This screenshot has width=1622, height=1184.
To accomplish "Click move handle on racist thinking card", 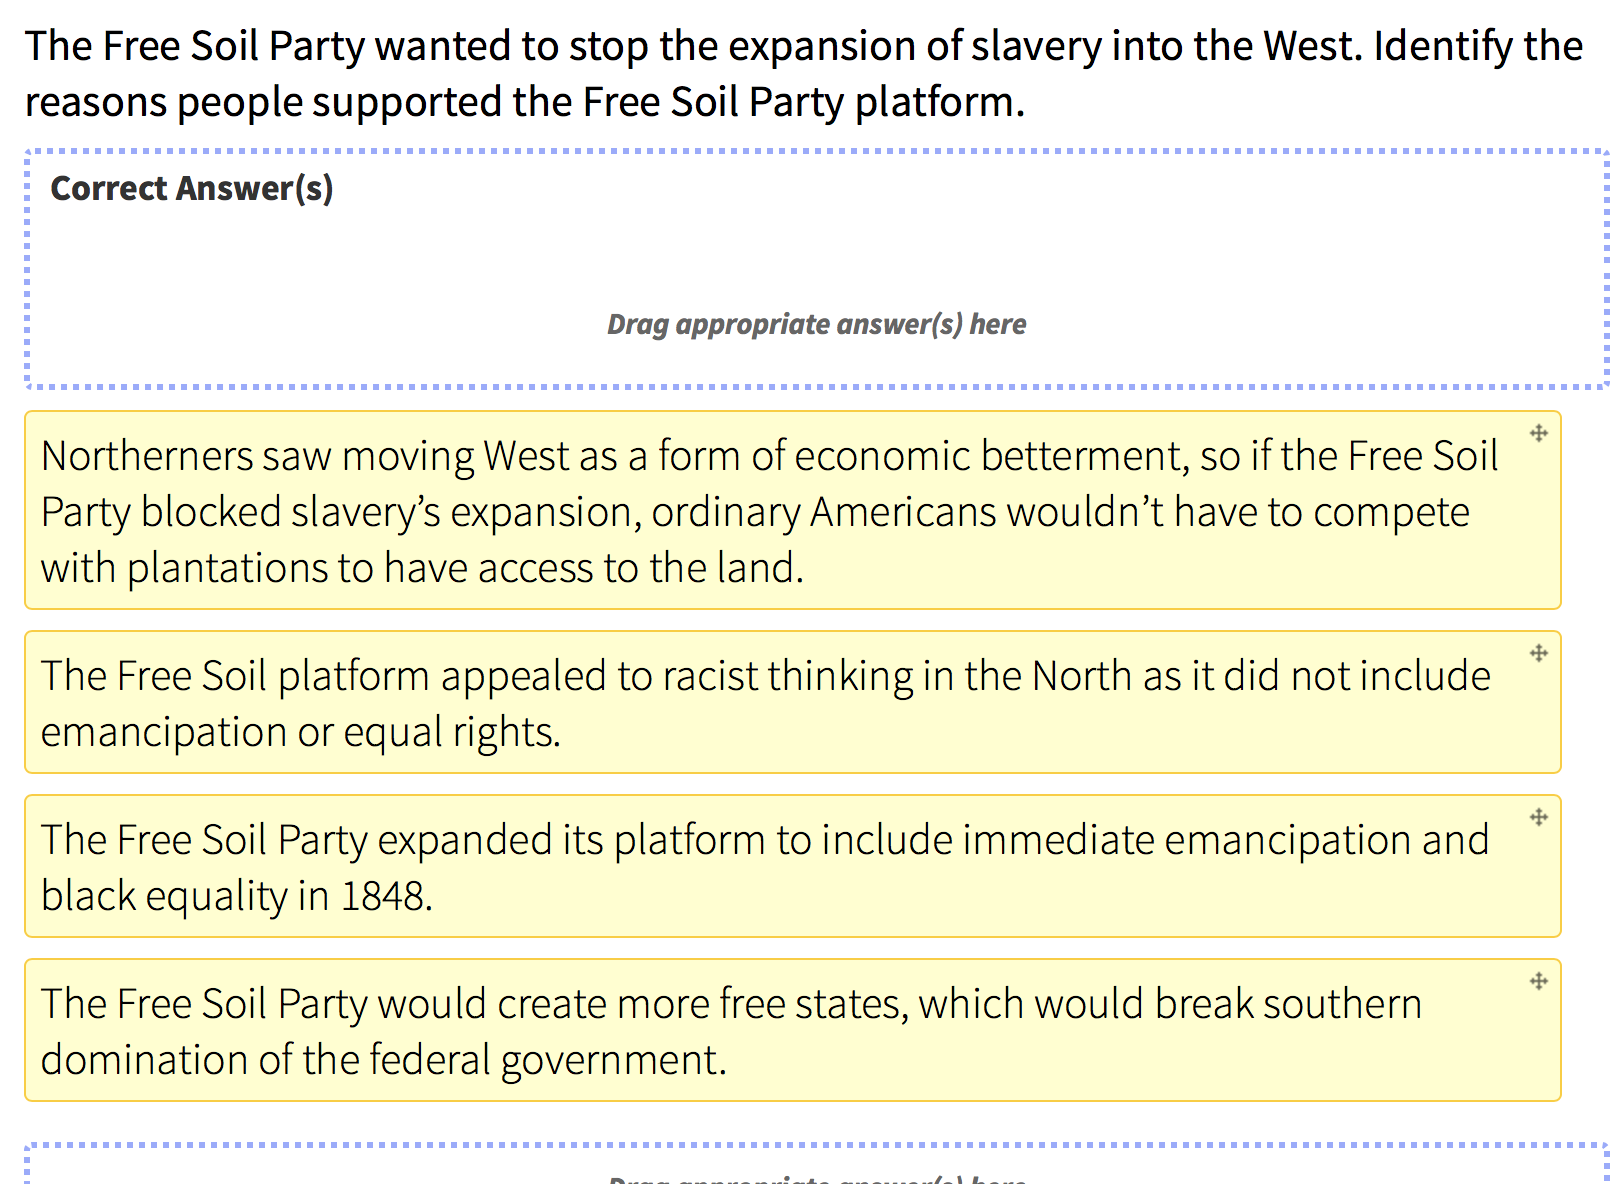I will (1539, 653).
